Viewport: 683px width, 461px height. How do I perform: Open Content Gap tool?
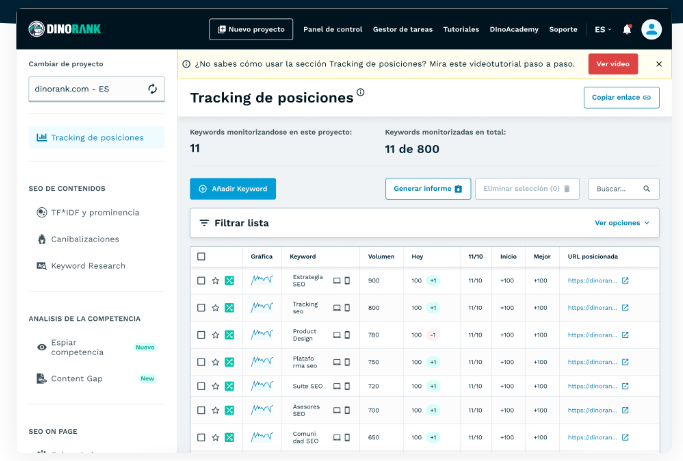[96, 379]
